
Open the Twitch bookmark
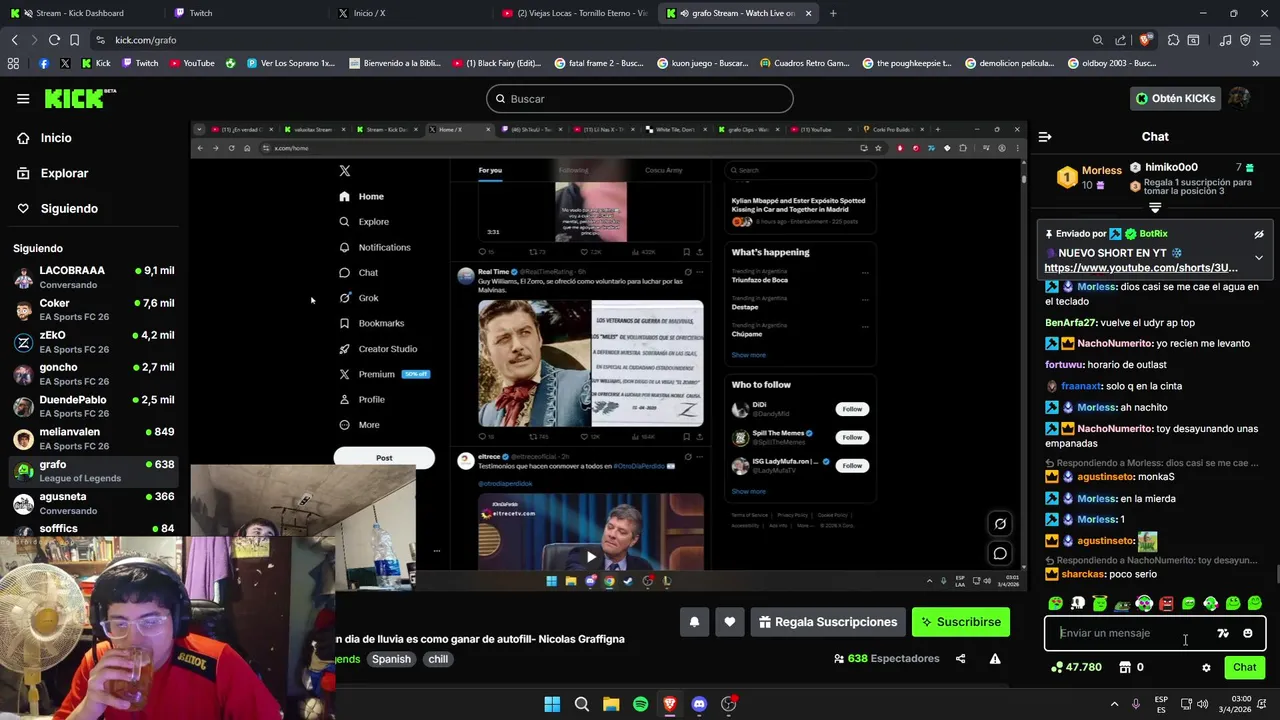pyautogui.click(x=140, y=63)
